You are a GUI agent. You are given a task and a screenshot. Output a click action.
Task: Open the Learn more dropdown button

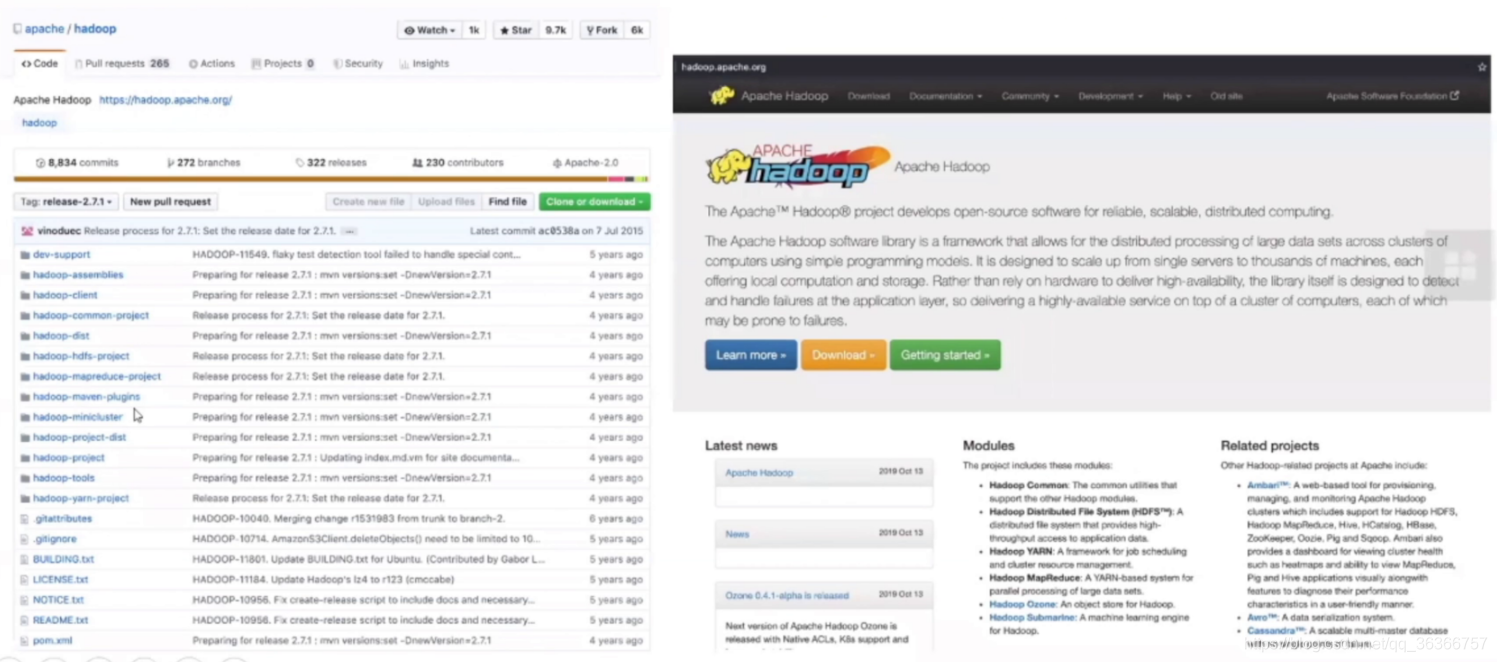tap(751, 355)
